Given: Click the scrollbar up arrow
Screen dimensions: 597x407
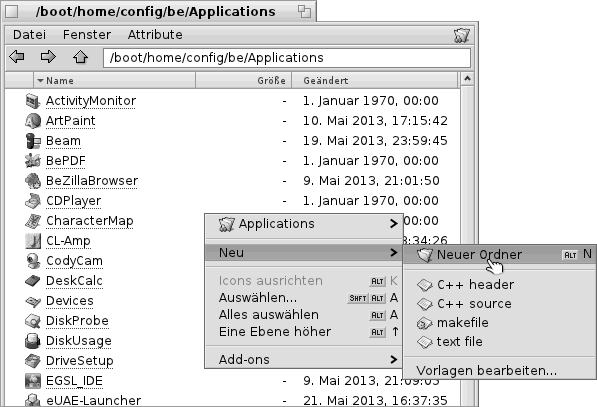Looking at the screenshot, I should 467,79.
